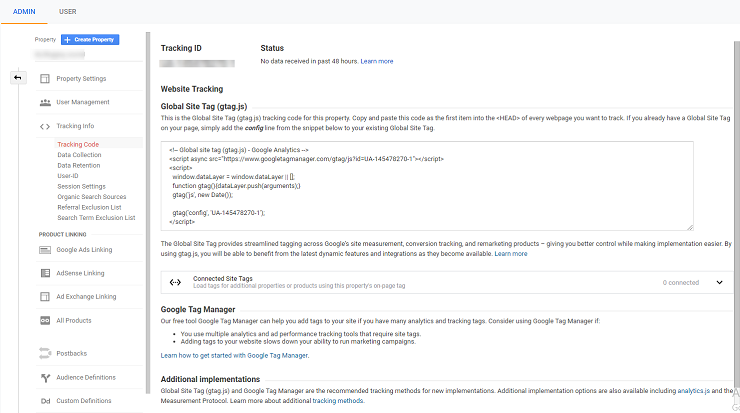
Task: Open Google Ads Linking
Action: tap(84, 250)
